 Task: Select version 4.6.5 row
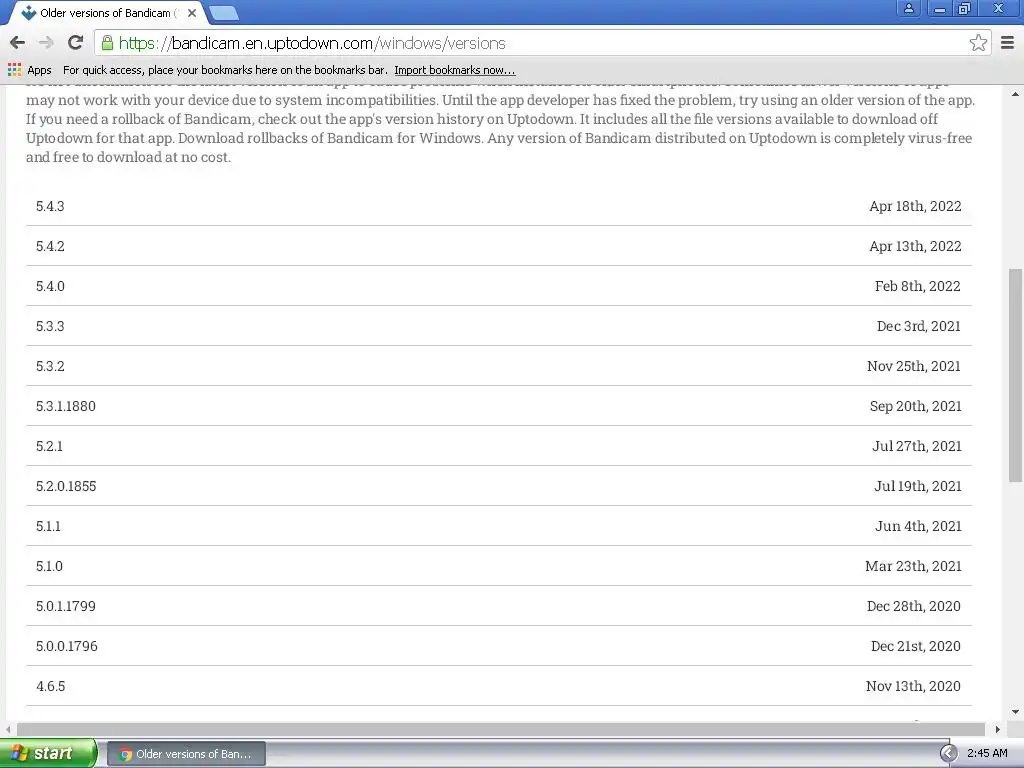[x=499, y=686]
